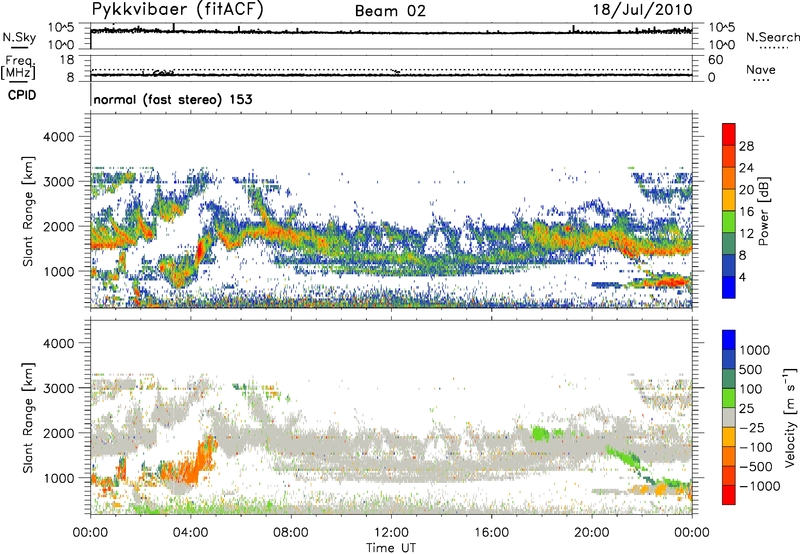This screenshot has height=554, width=800.
Task: Click the 18 tick on the frequency axis
Action: click(x=67, y=60)
